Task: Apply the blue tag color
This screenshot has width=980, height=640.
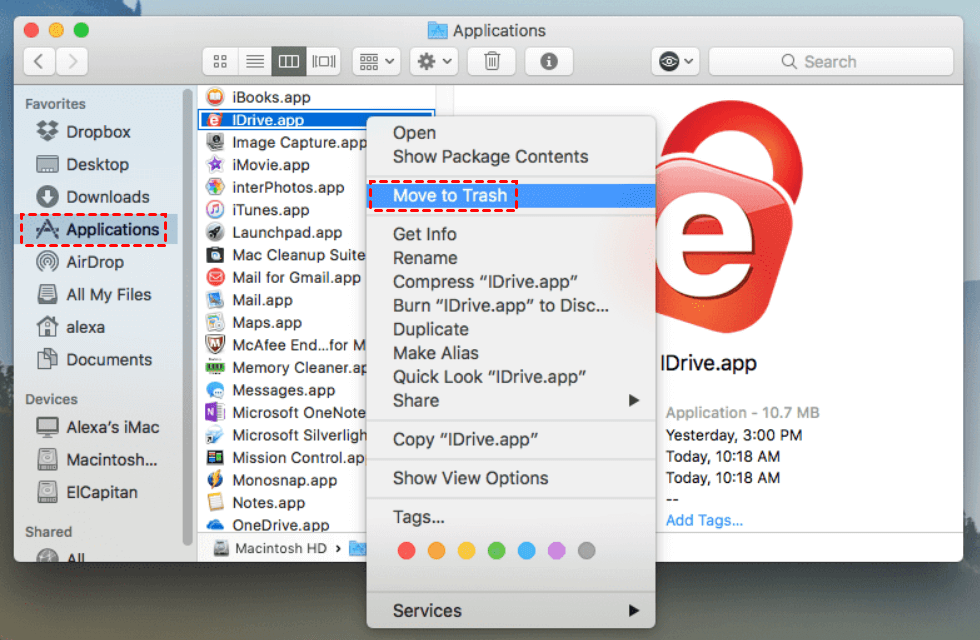Action: pyautogui.click(x=526, y=551)
